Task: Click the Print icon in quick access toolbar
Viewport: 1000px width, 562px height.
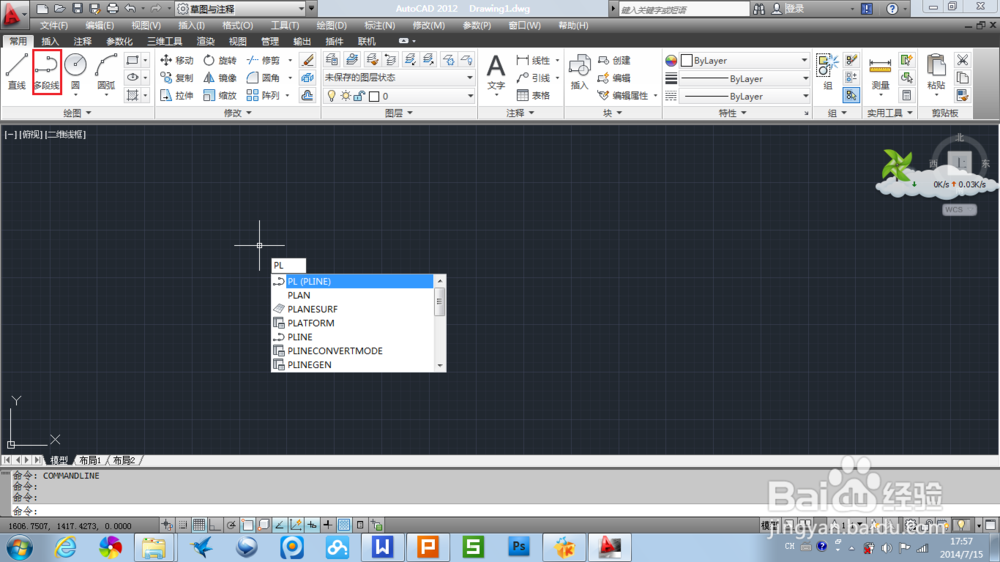Action: [x=112, y=8]
